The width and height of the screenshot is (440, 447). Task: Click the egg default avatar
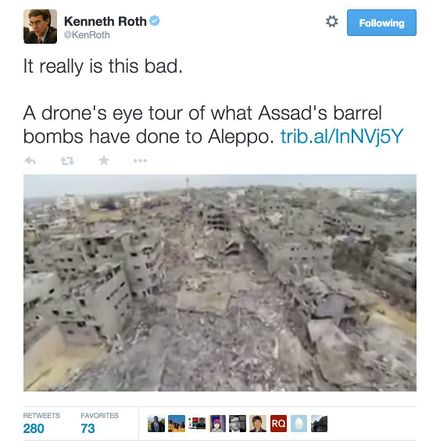click(299, 424)
